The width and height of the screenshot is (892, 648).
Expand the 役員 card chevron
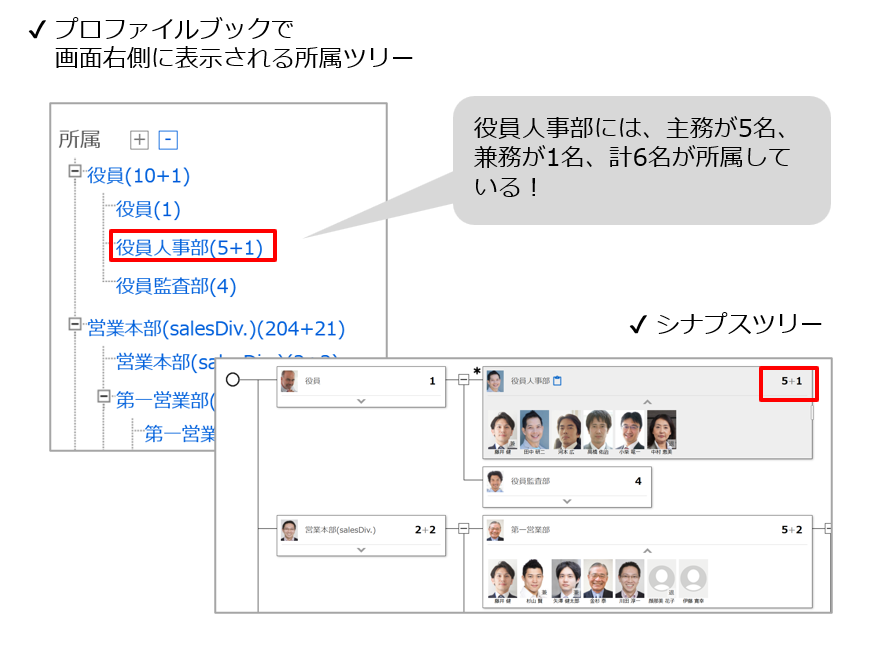[x=361, y=401]
